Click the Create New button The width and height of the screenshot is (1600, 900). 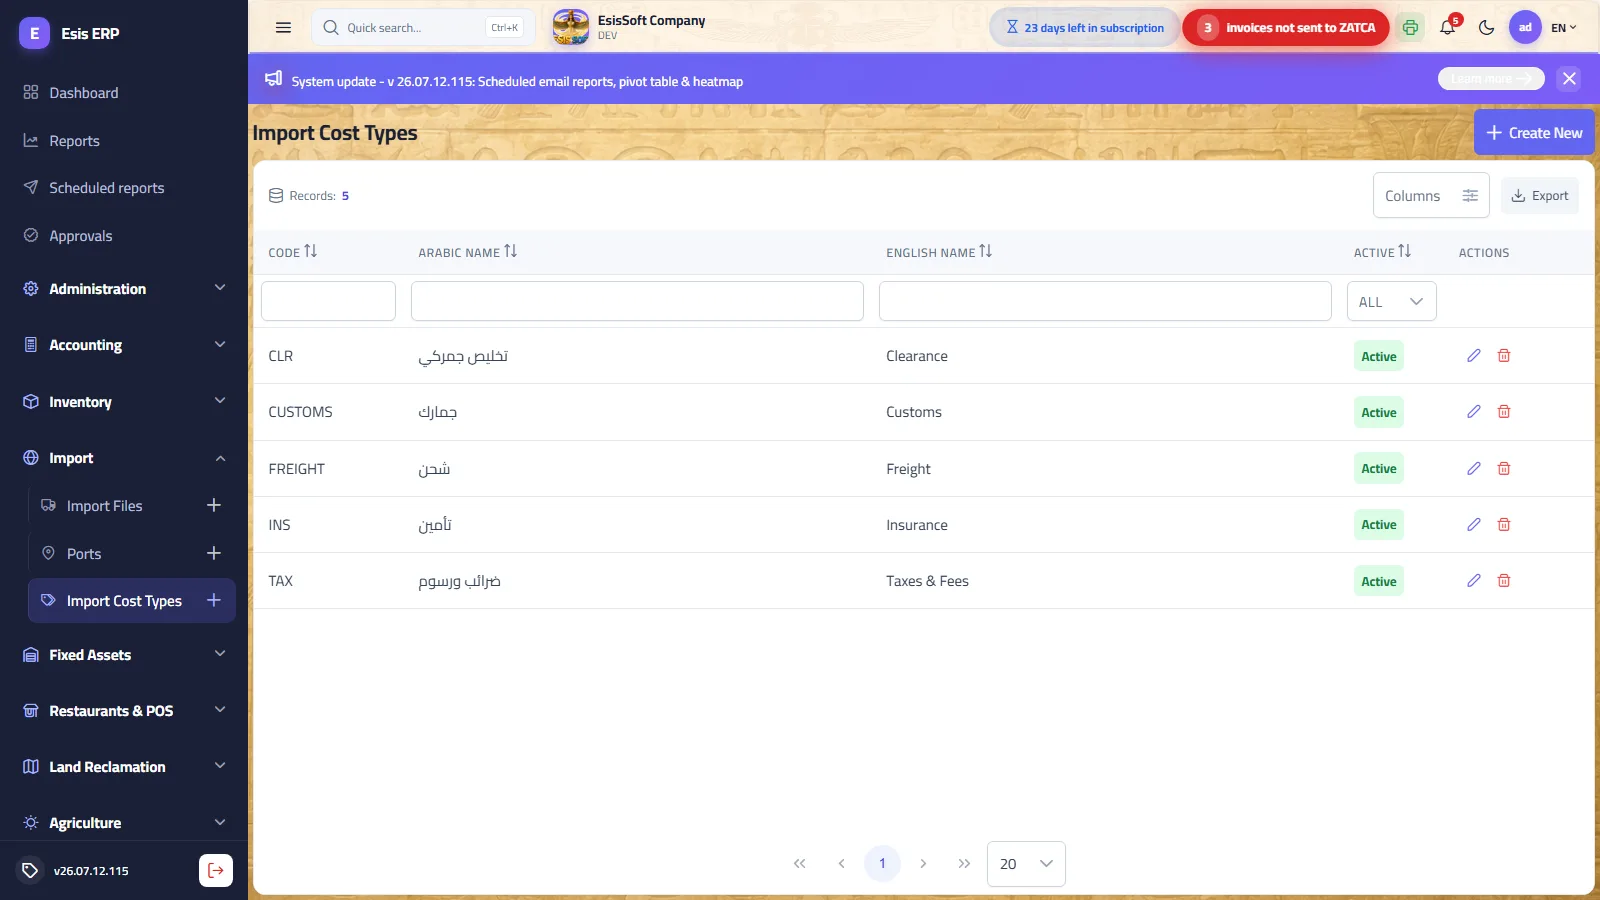[1534, 133]
